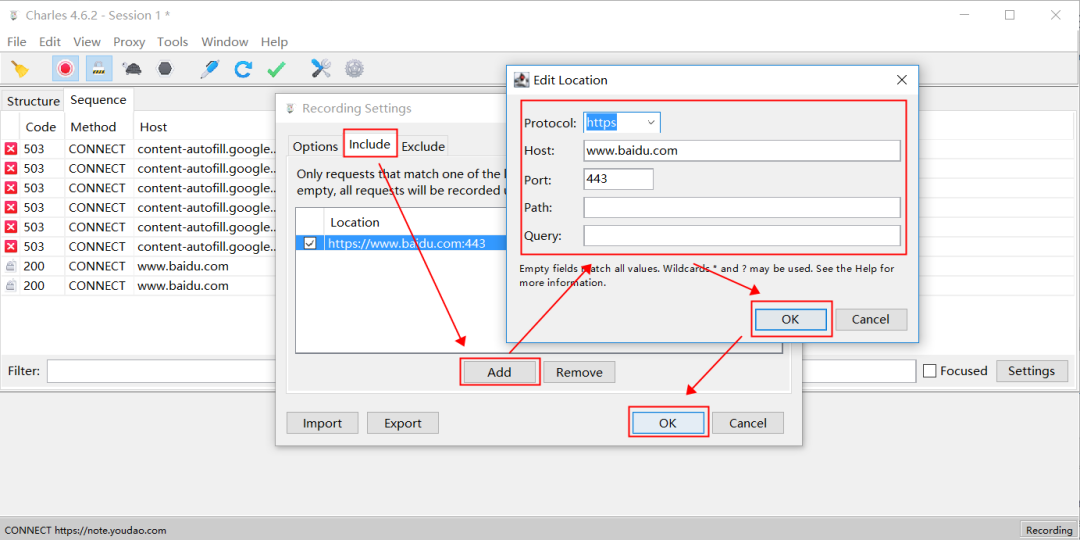This screenshot has width=1080, height=540.
Task: Select the last www.baidu.com host entry
Action: [x=183, y=286]
